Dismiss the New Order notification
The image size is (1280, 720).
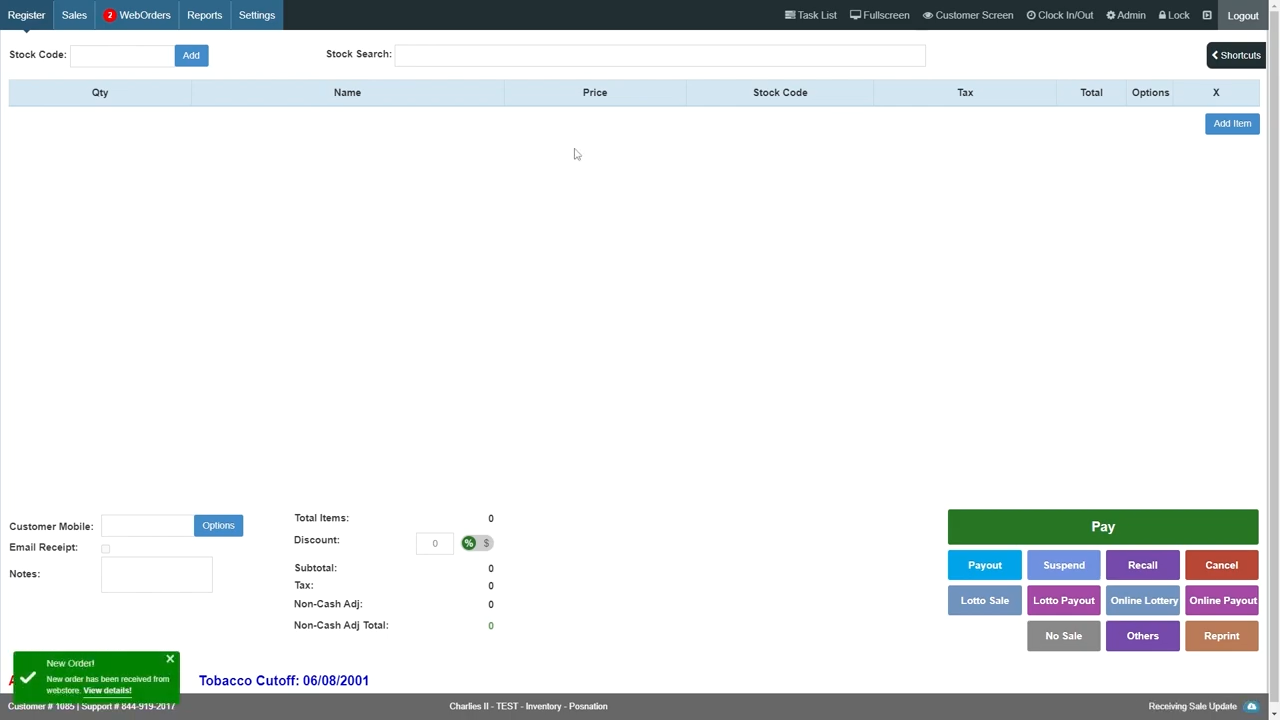coord(170,659)
